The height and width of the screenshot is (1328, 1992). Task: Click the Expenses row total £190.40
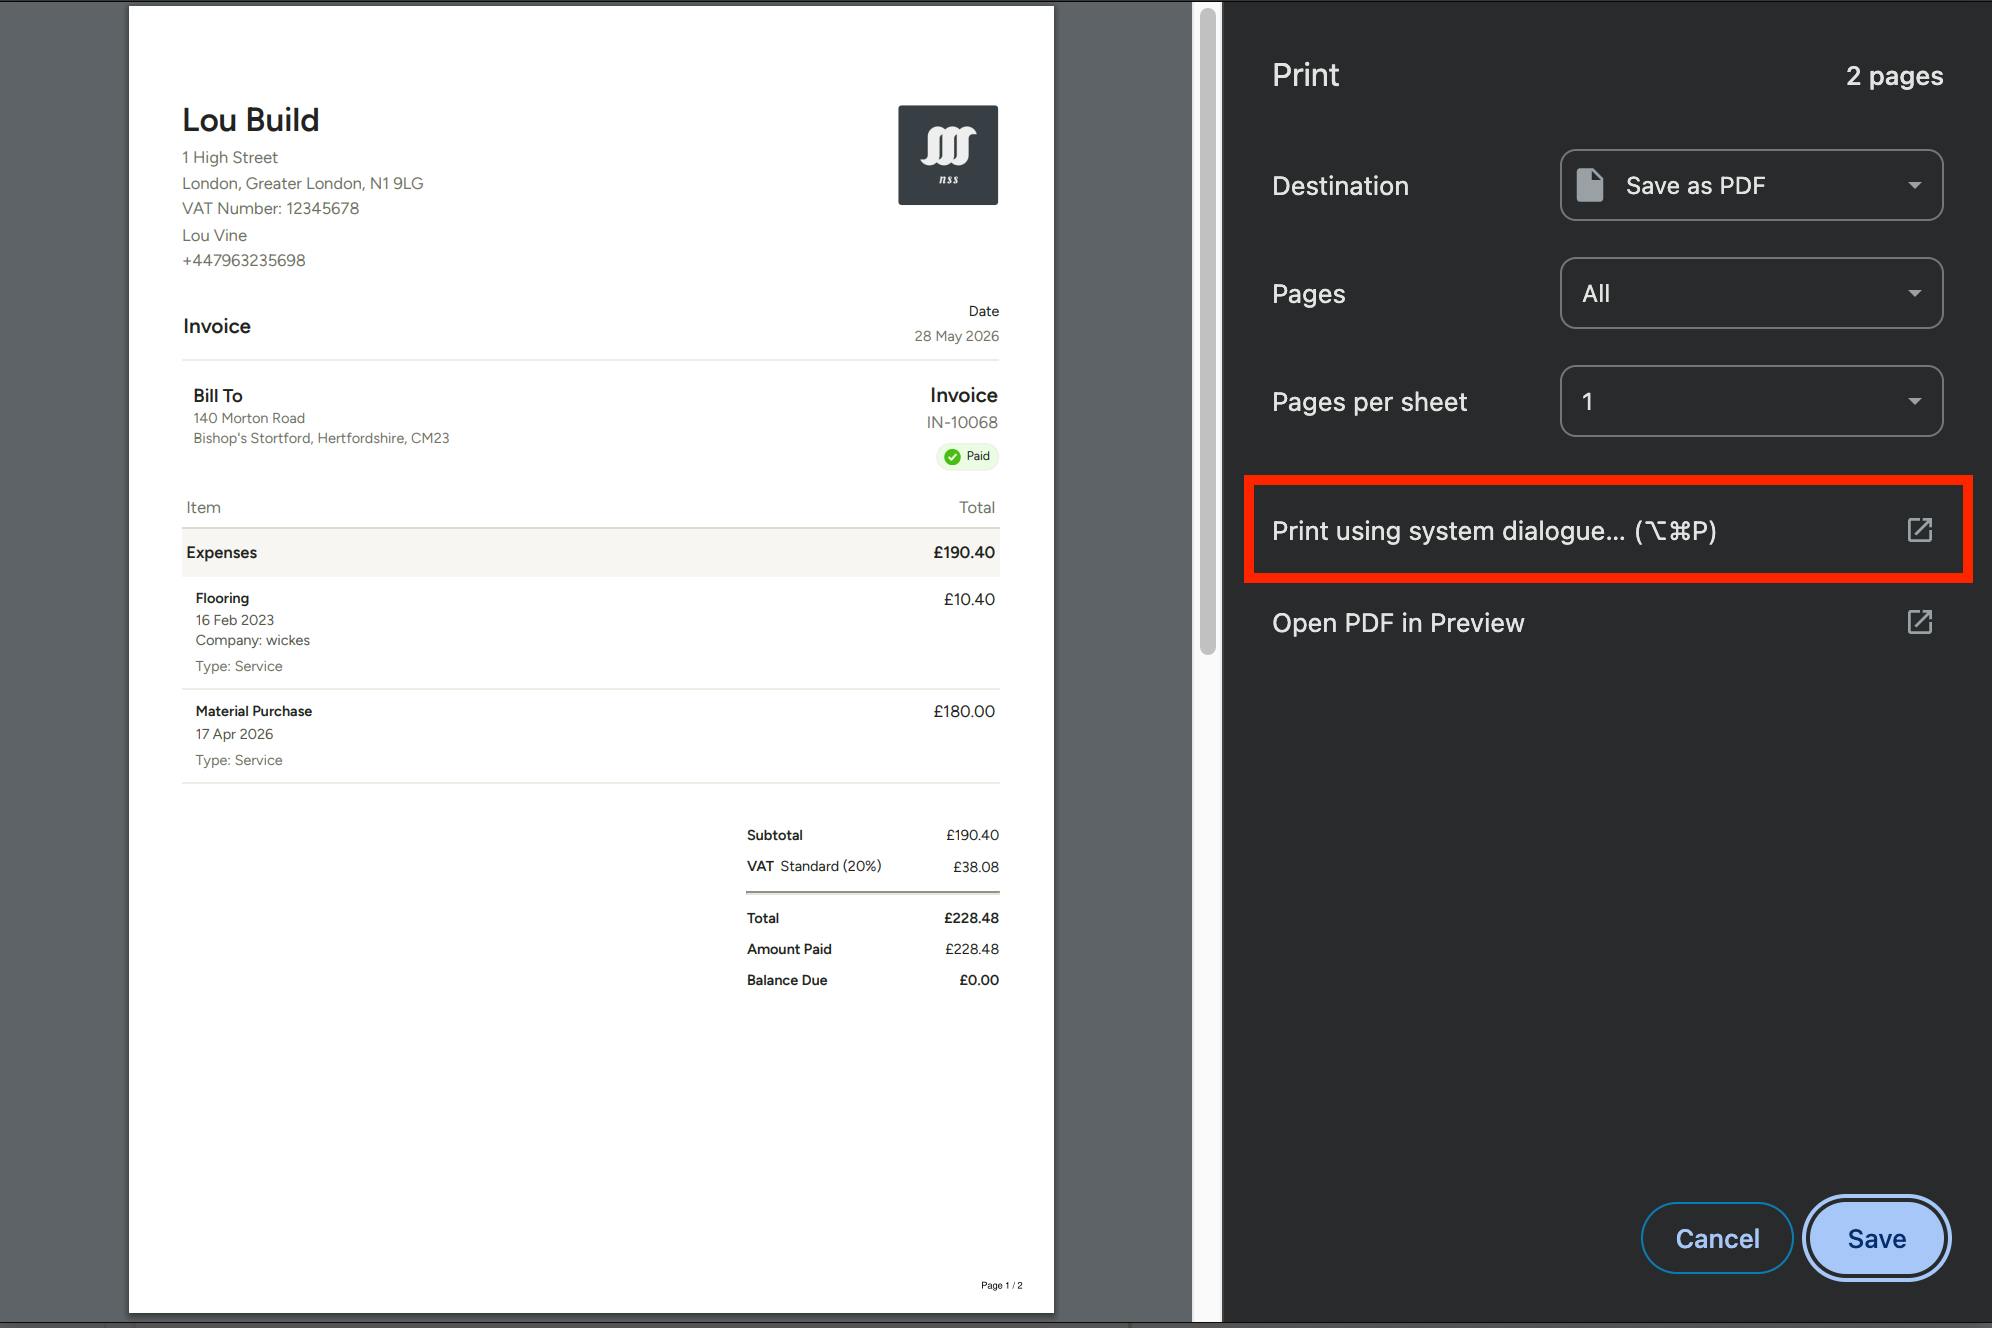(x=964, y=552)
